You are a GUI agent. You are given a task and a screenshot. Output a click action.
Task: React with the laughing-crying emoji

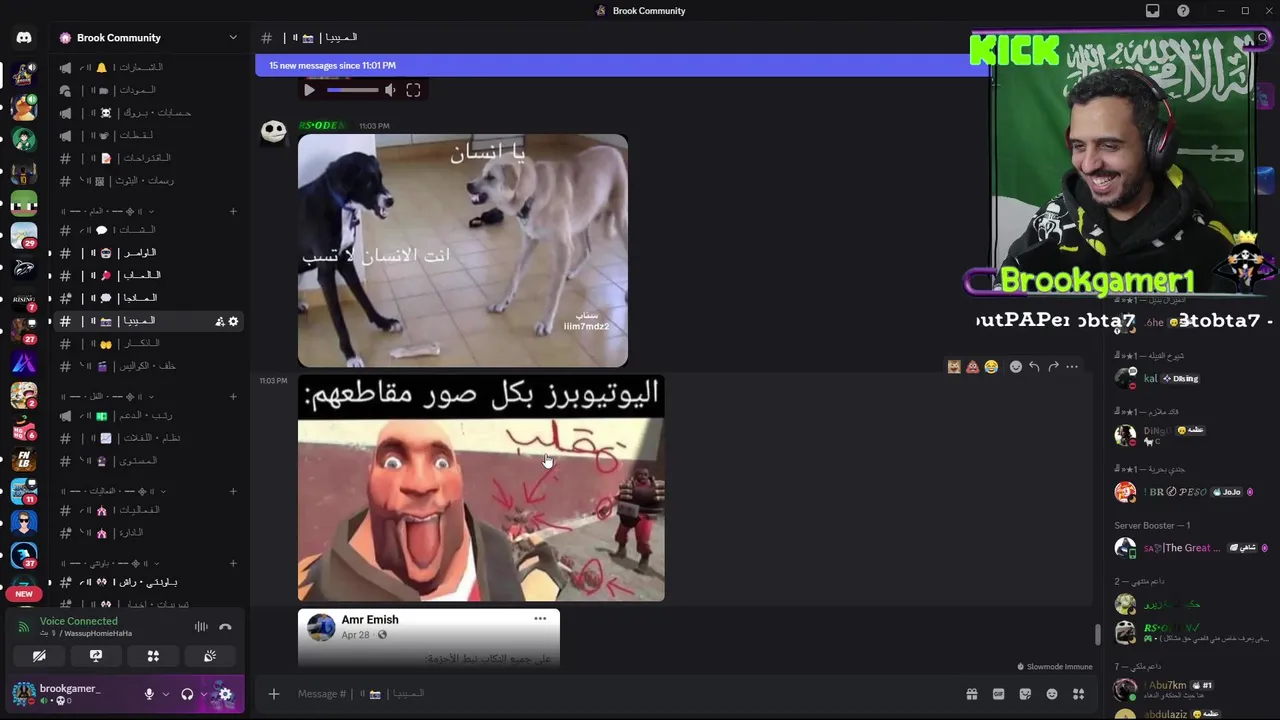point(991,367)
